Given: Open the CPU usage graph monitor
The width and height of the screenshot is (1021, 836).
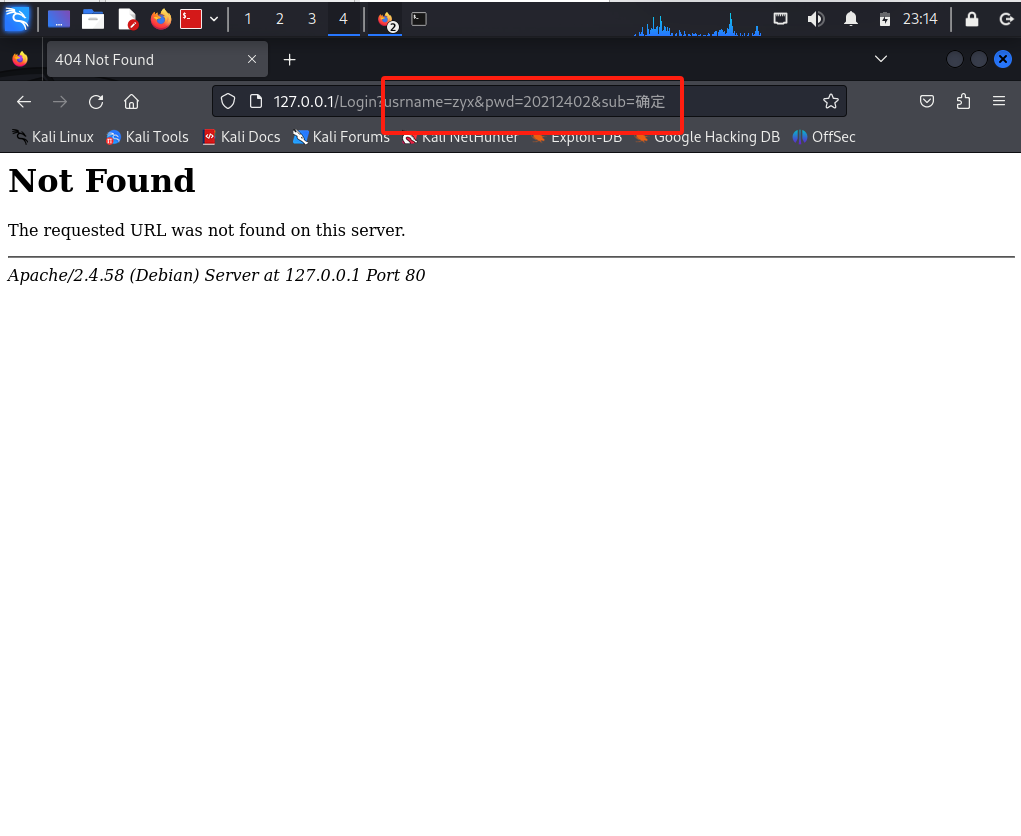Looking at the screenshot, I should click(697, 23).
